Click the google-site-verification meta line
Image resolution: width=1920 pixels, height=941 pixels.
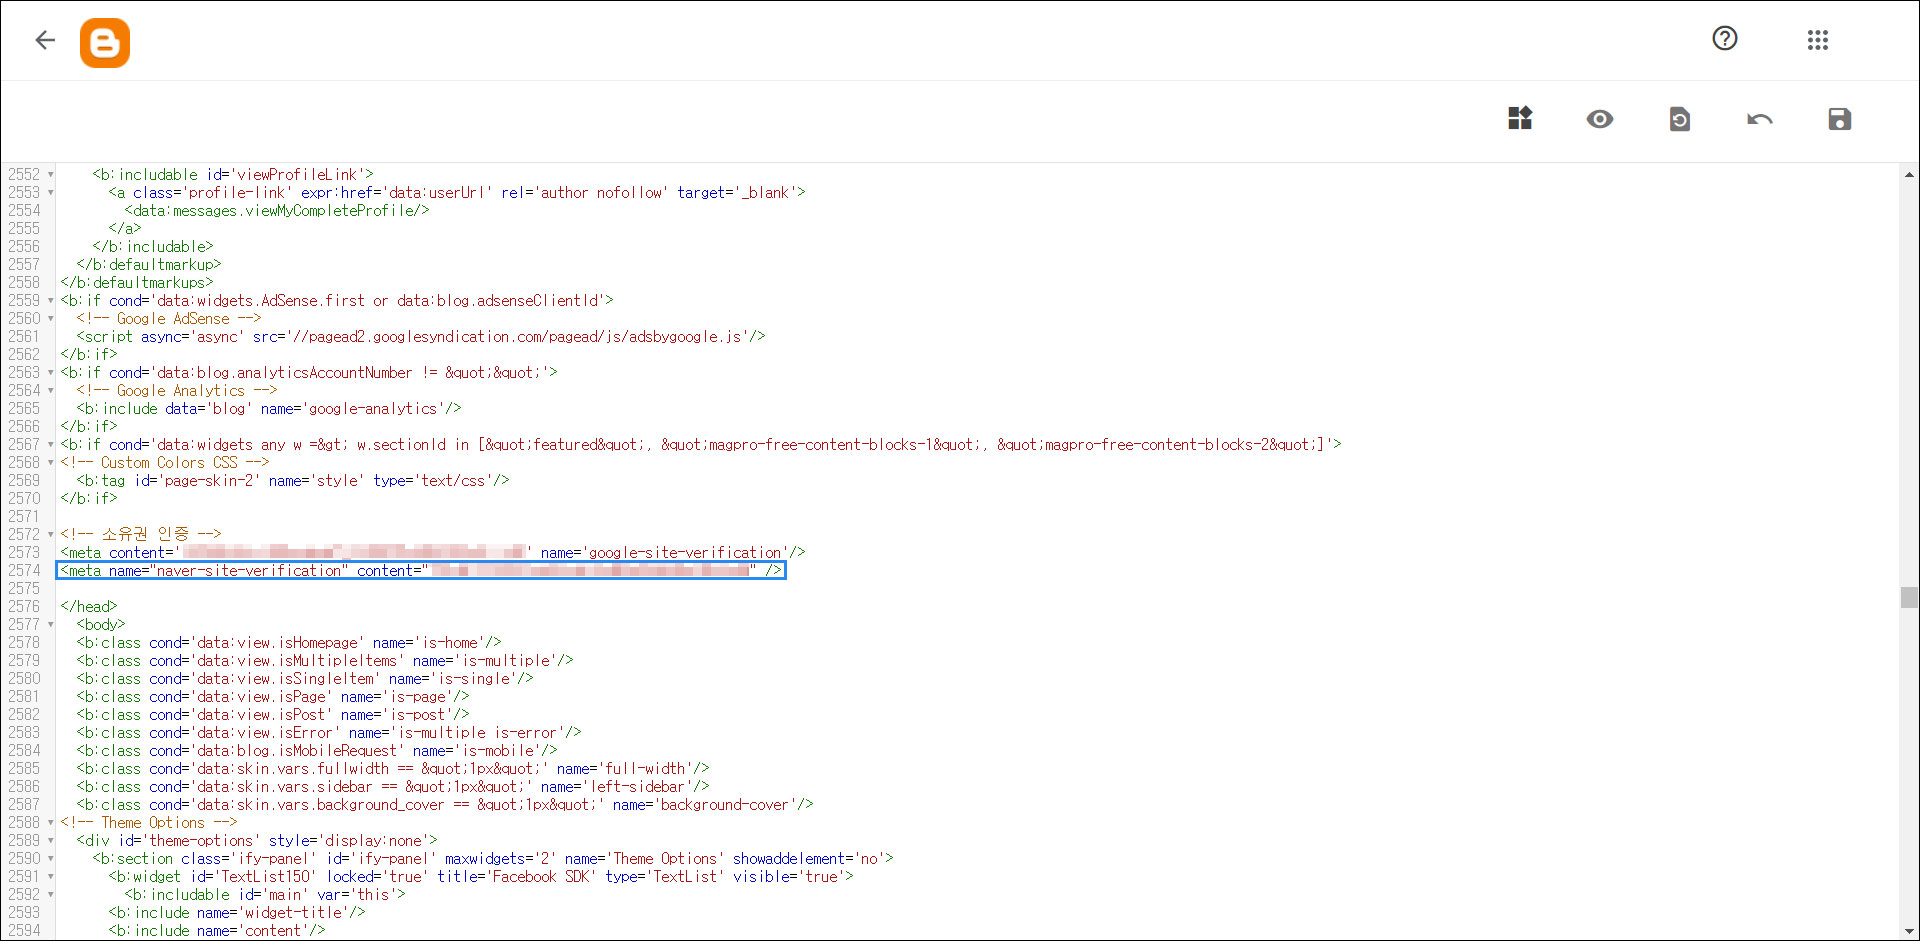pyautogui.click(x=432, y=552)
